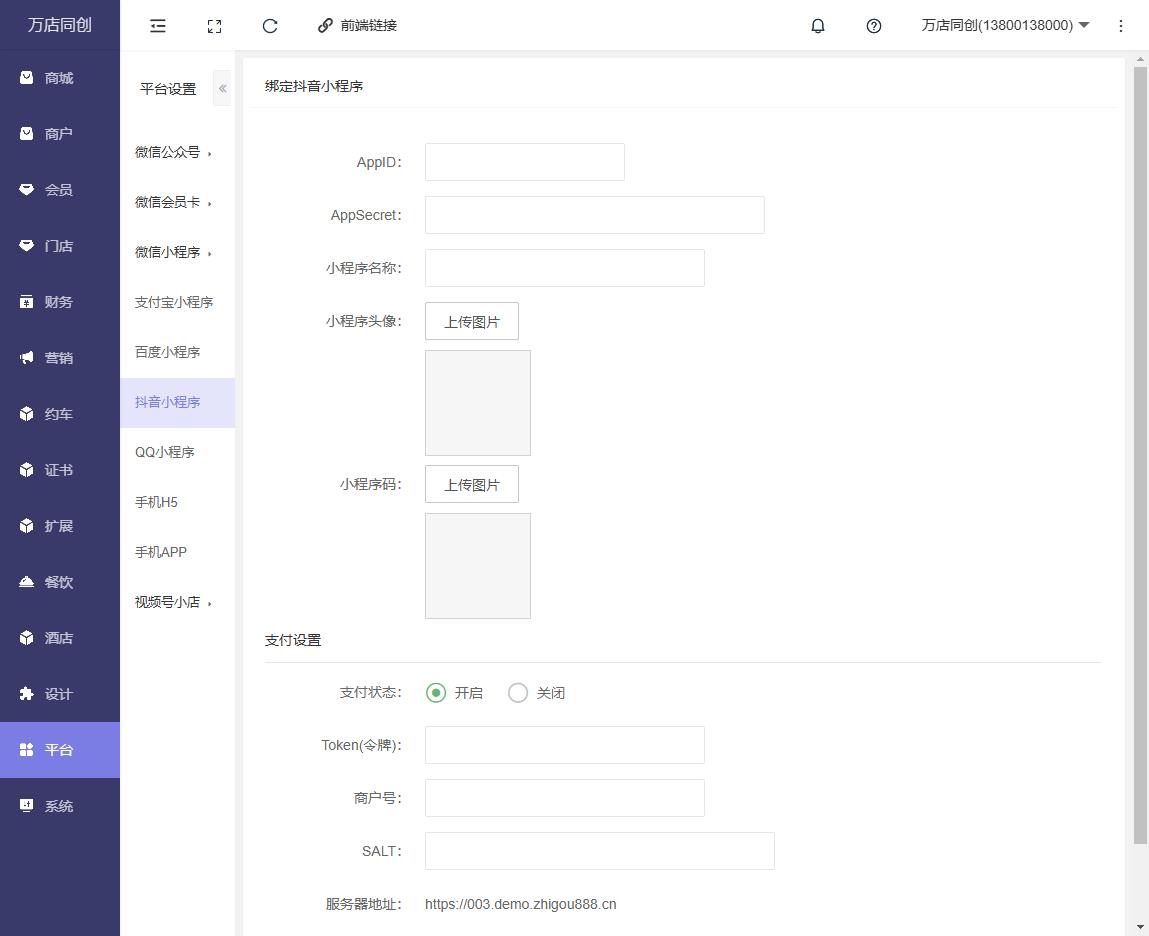Click 上传图片 for 小程序码
The width and height of the screenshot is (1149, 936).
[x=472, y=484]
